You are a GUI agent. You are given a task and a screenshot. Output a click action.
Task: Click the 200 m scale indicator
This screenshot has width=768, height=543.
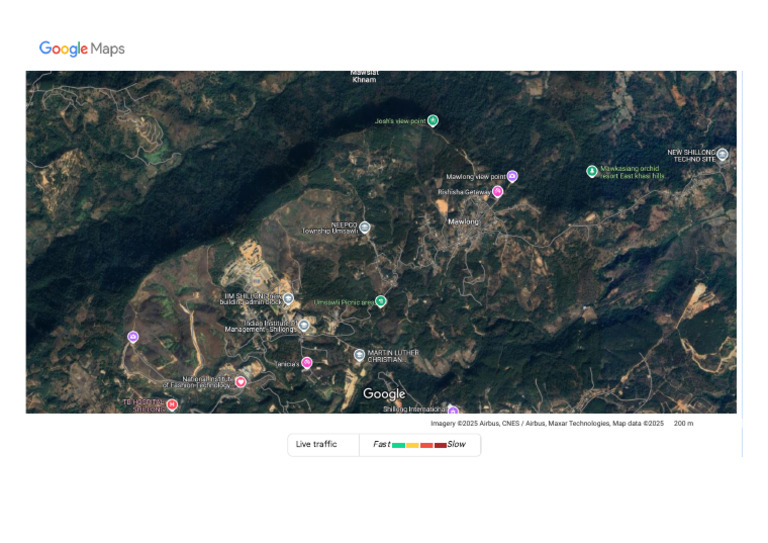tap(683, 424)
